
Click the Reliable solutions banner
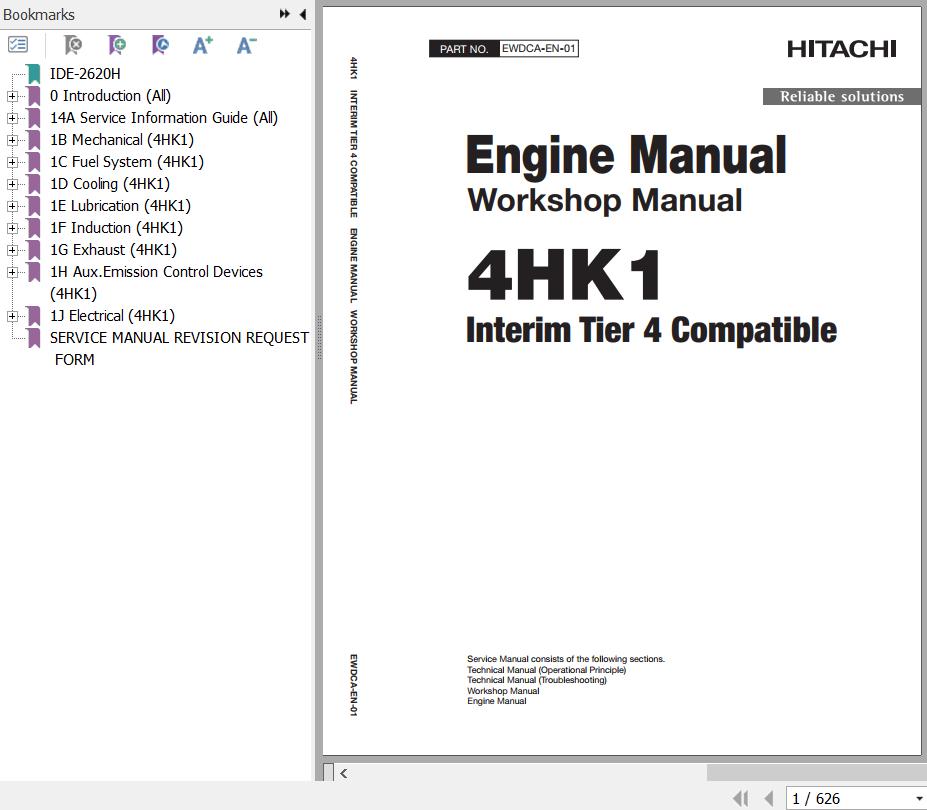tap(841, 96)
